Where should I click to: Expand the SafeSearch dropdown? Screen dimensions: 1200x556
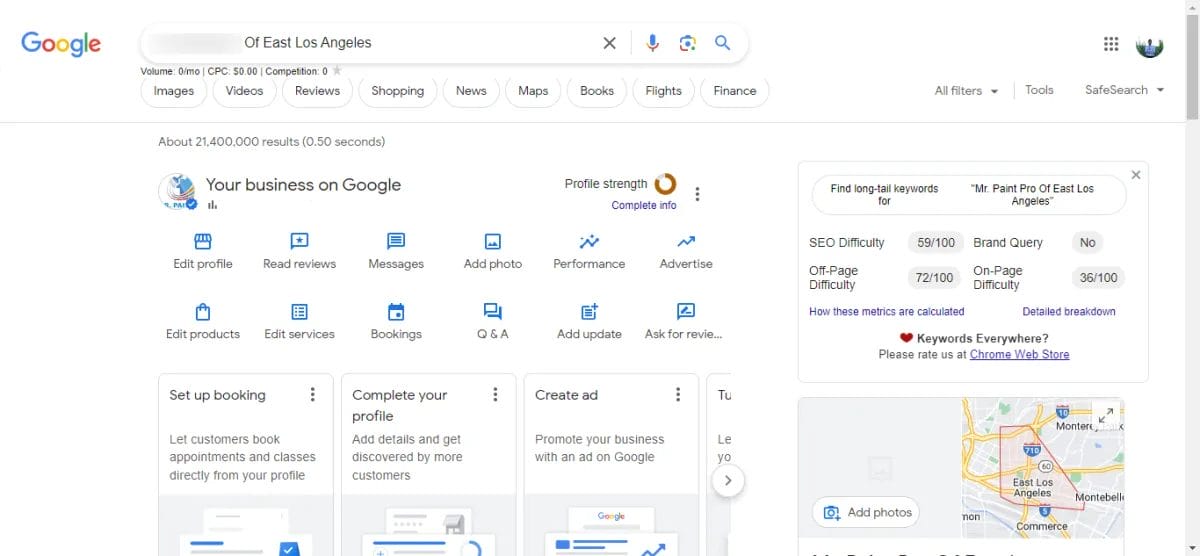(x=1124, y=90)
